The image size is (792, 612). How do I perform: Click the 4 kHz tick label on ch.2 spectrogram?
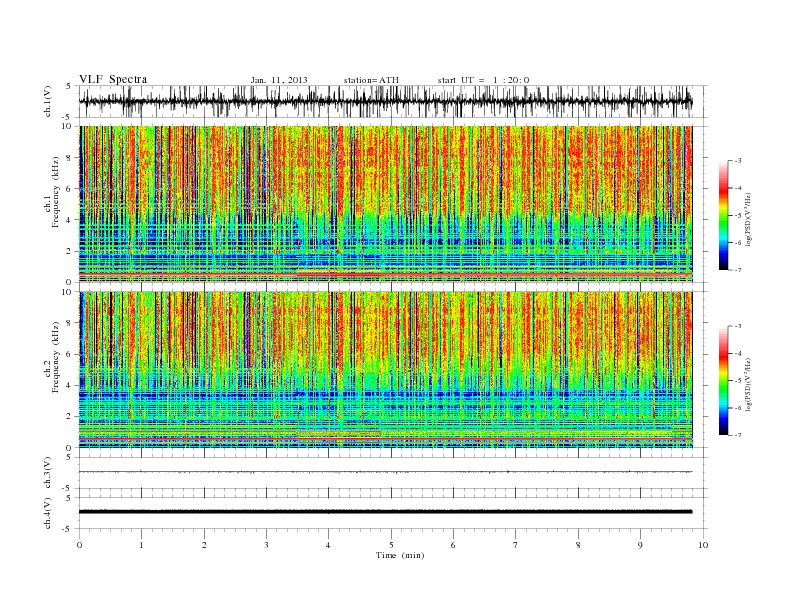point(69,386)
